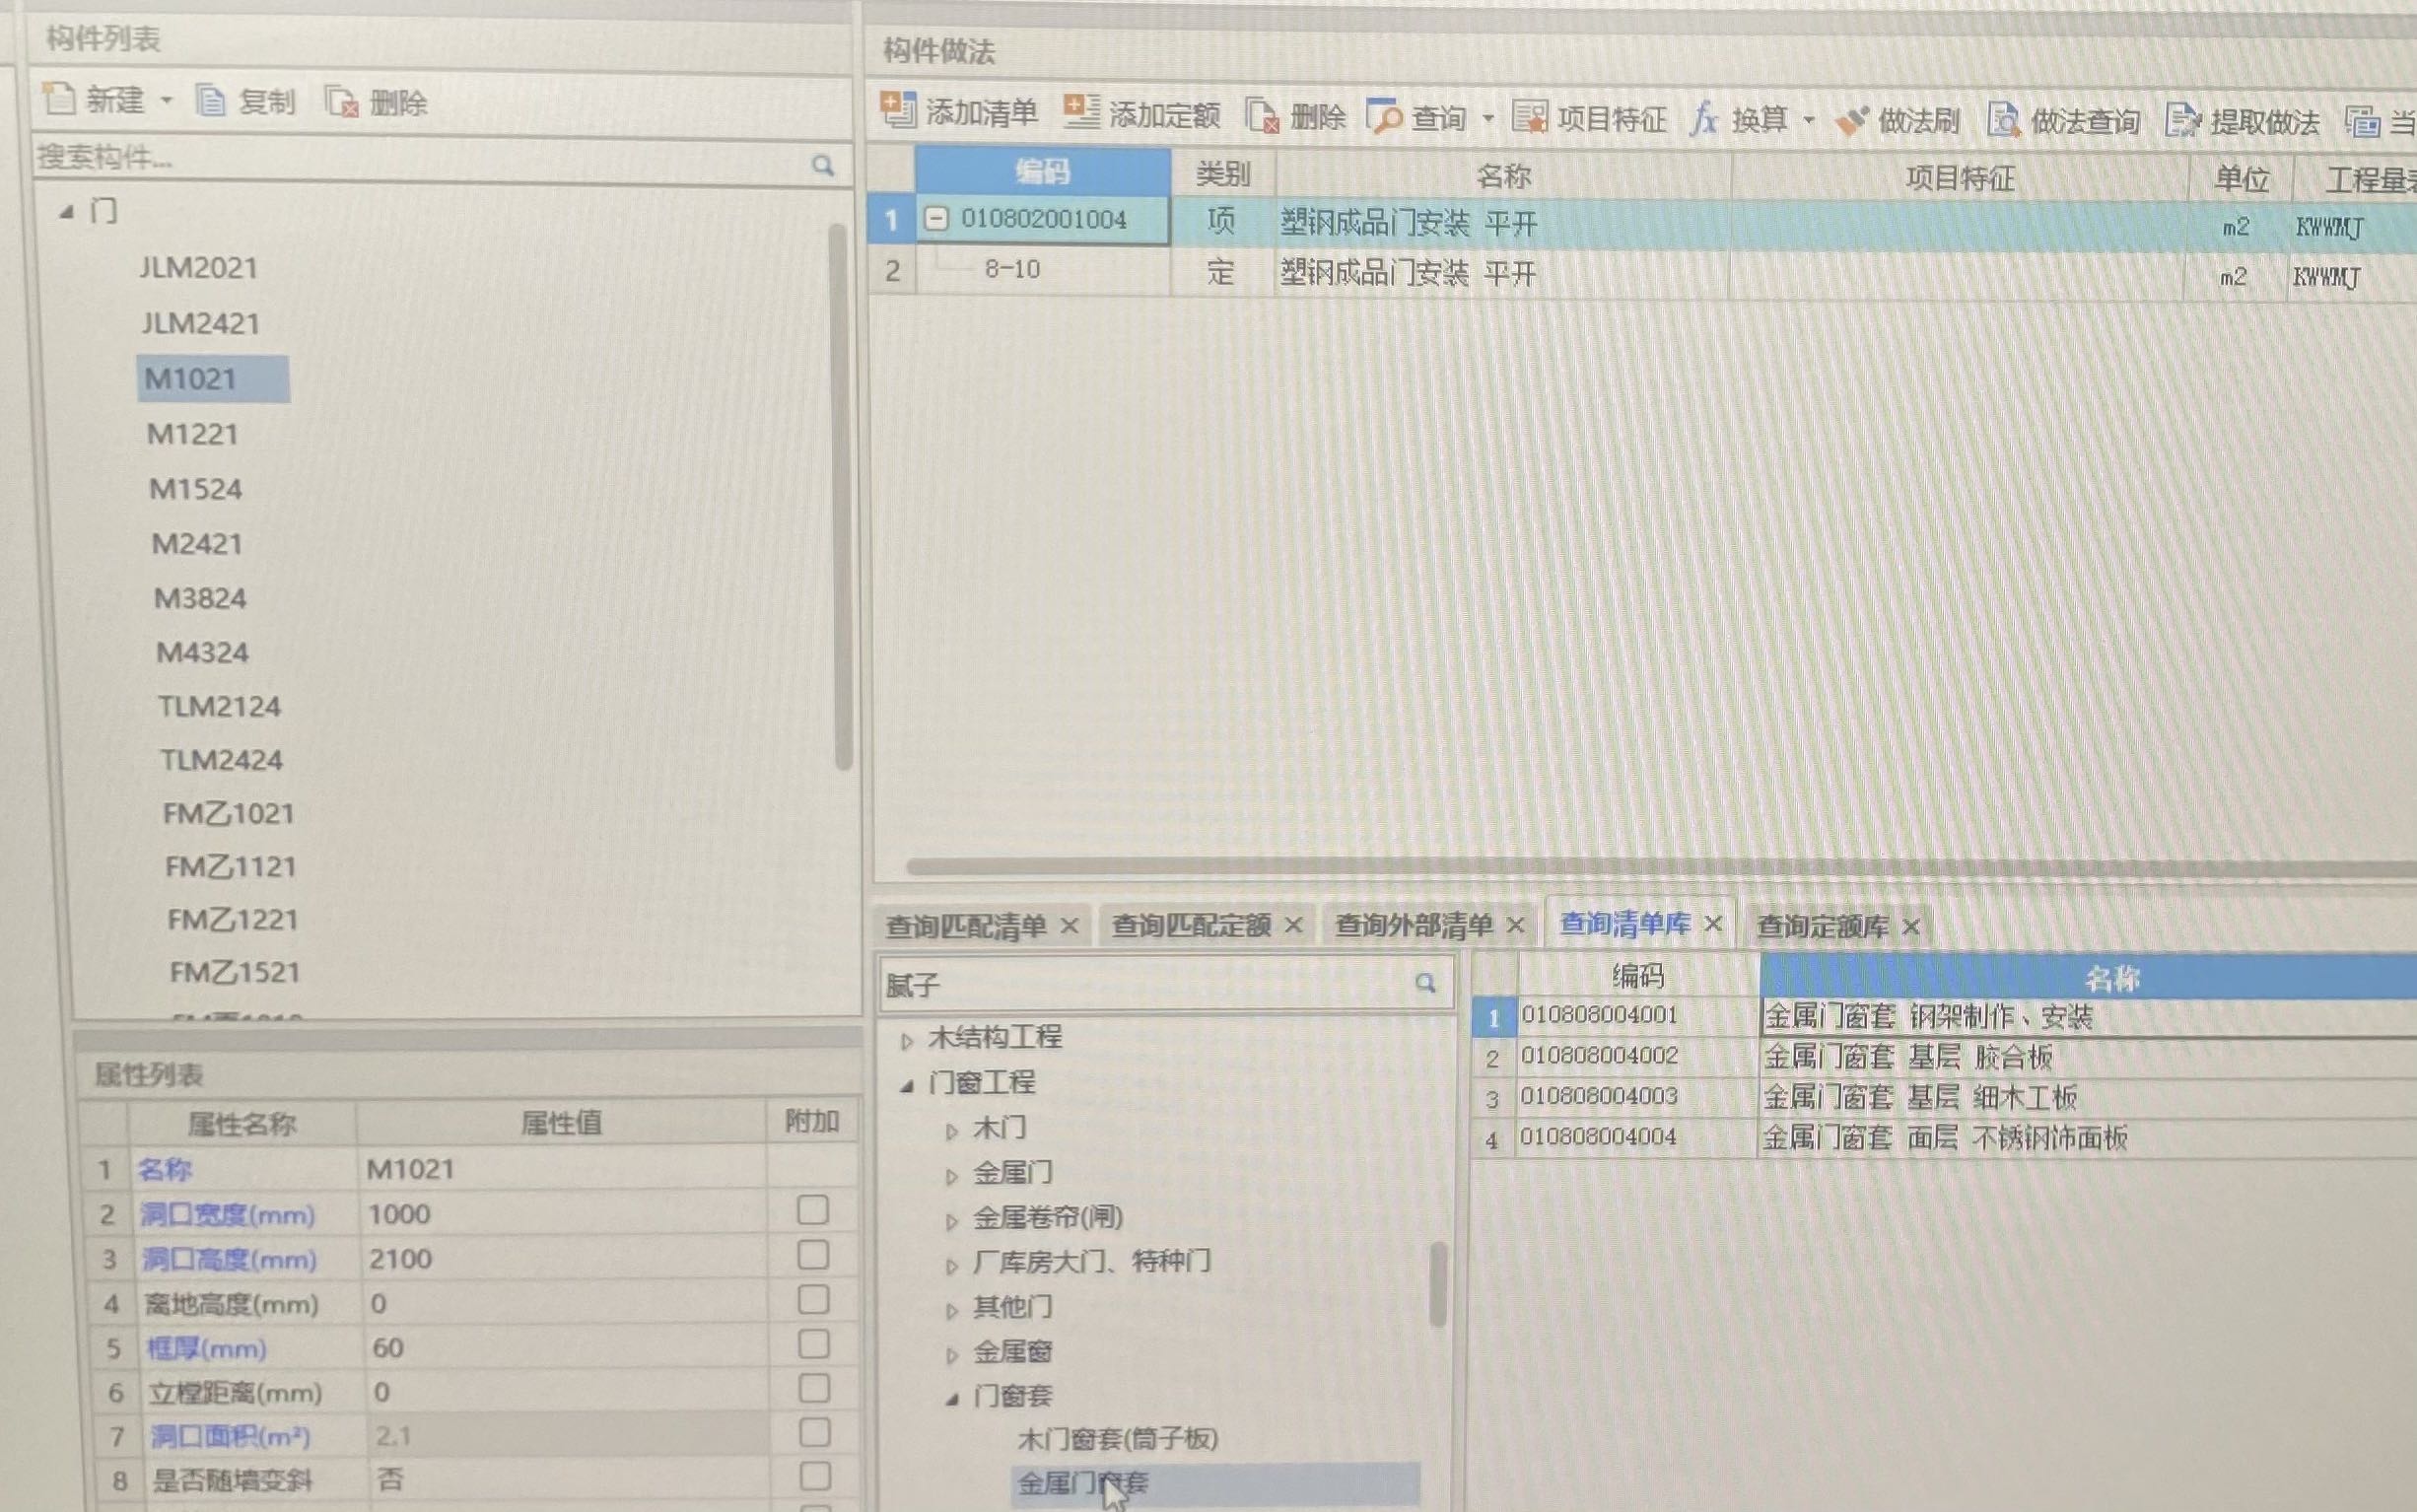Screen dimensions: 2417x1512
Task: Select row 010808004004 不锈钢饰面板
Action: coord(1944,1138)
